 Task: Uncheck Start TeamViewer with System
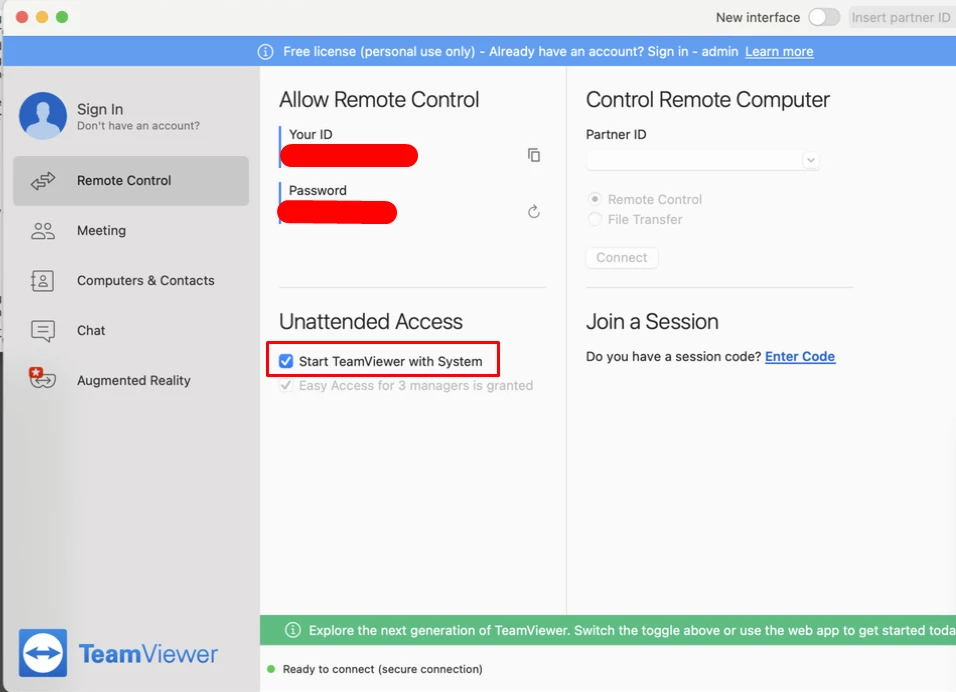click(285, 361)
